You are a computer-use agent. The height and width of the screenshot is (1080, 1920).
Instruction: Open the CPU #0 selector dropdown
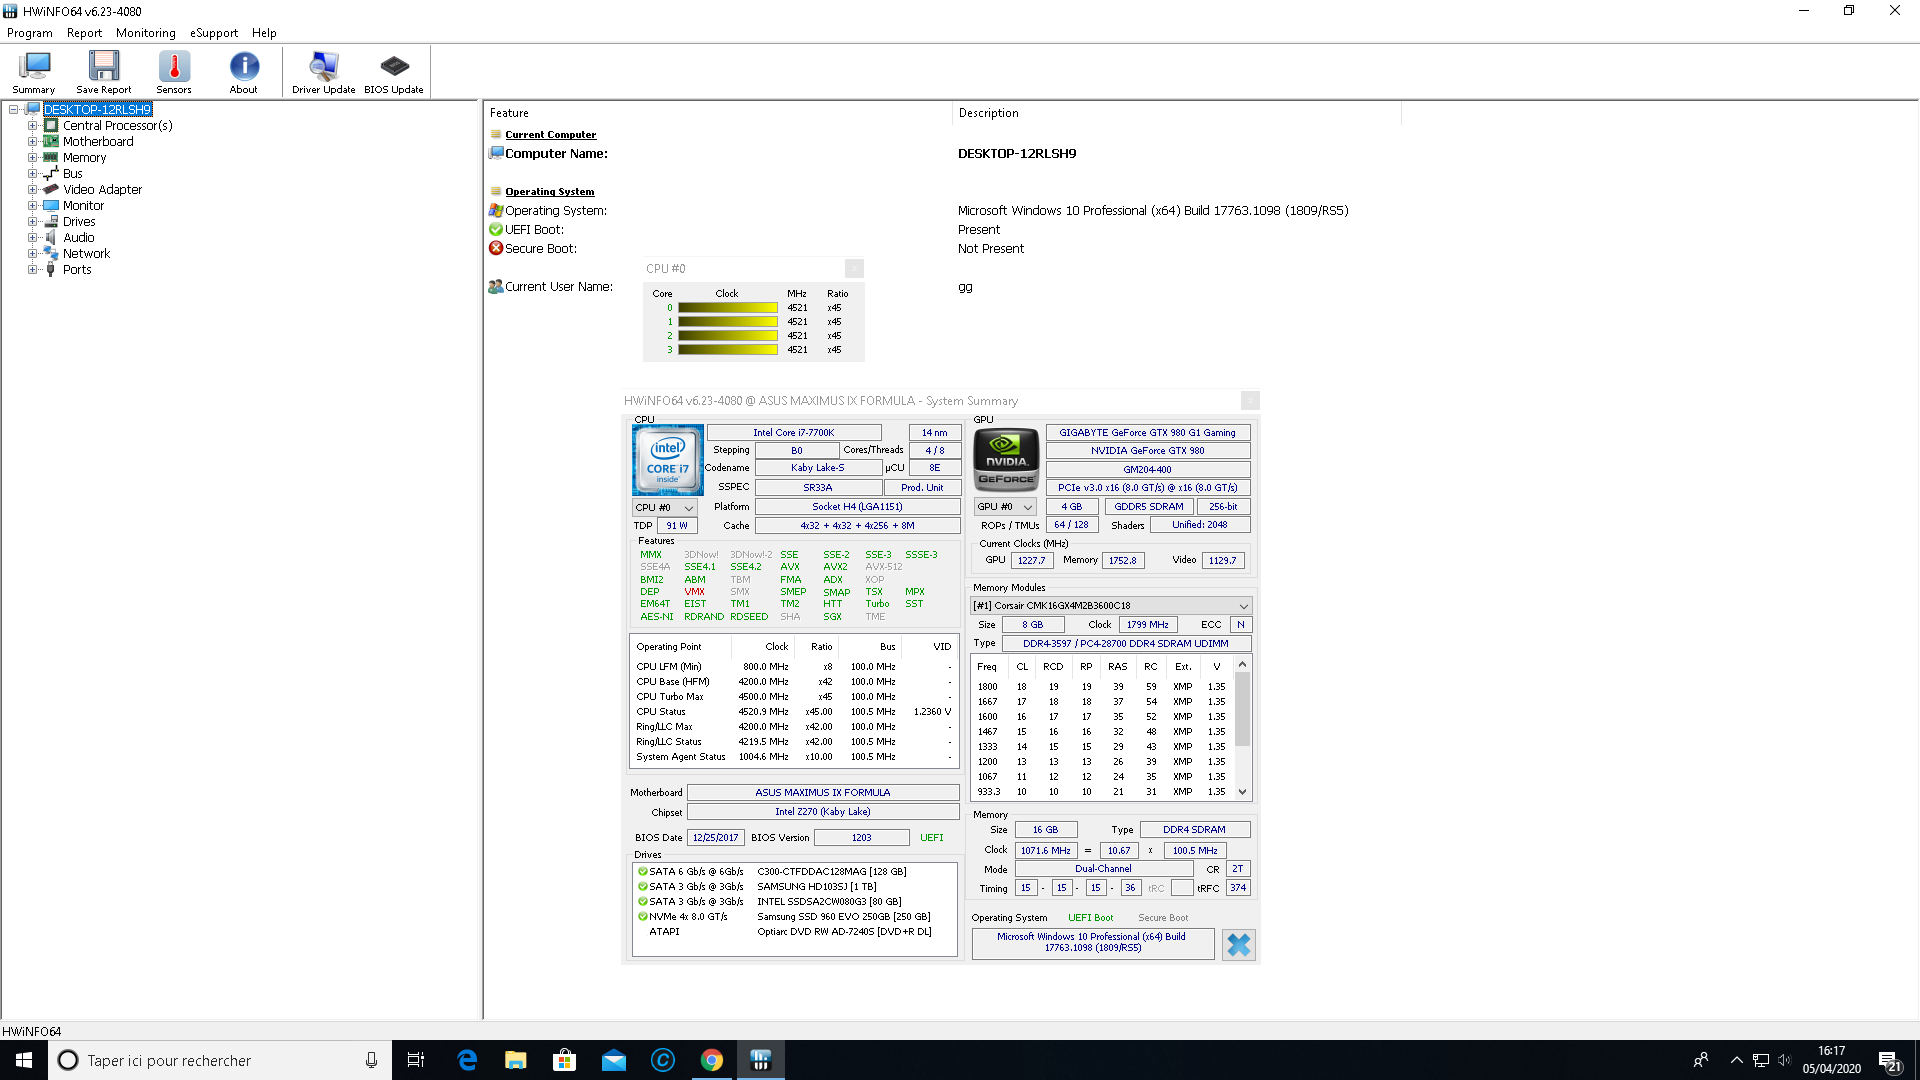(x=665, y=508)
